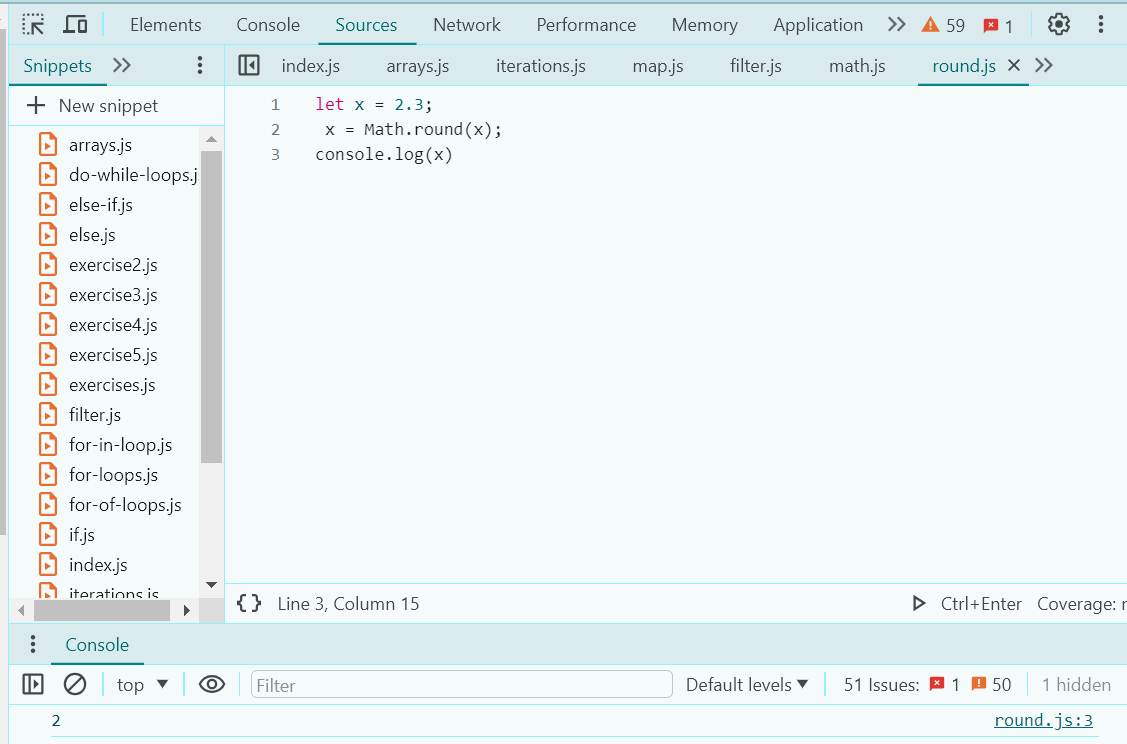The image size is (1127, 744).
Task: Open the Snippets pane three-dot menu
Action: point(199,64)
